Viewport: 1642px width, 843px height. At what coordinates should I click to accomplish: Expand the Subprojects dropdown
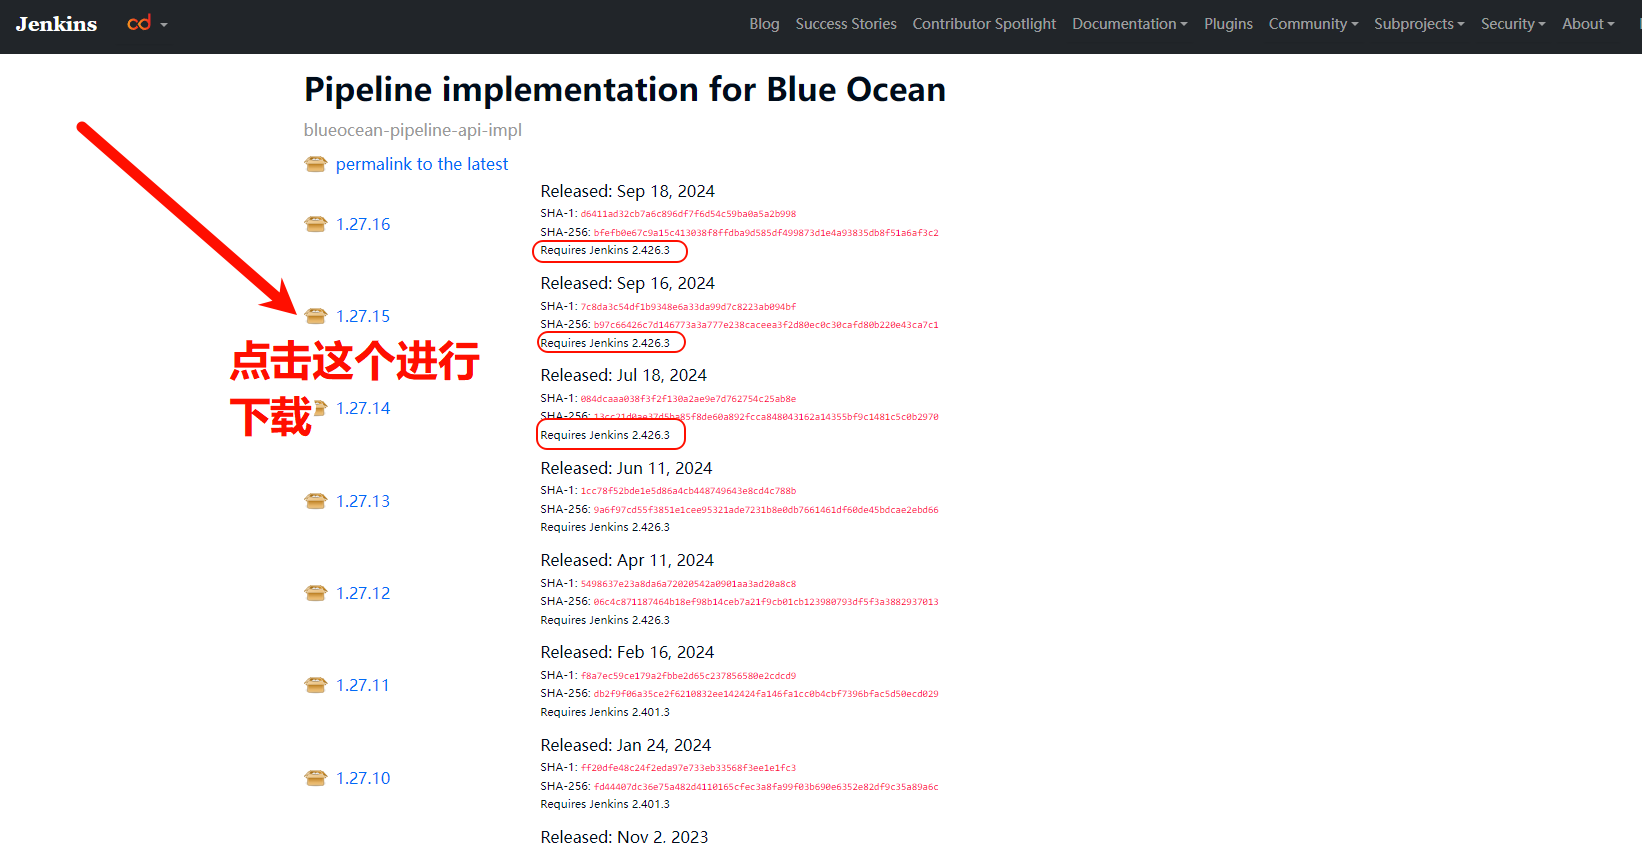[1419, 24]
